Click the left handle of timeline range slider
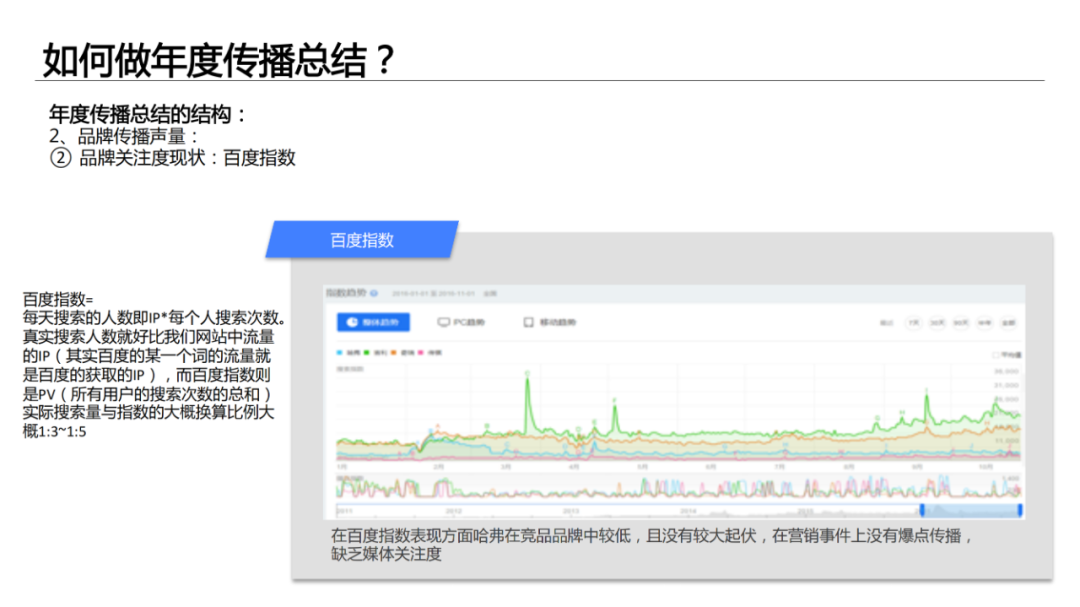 922,510
